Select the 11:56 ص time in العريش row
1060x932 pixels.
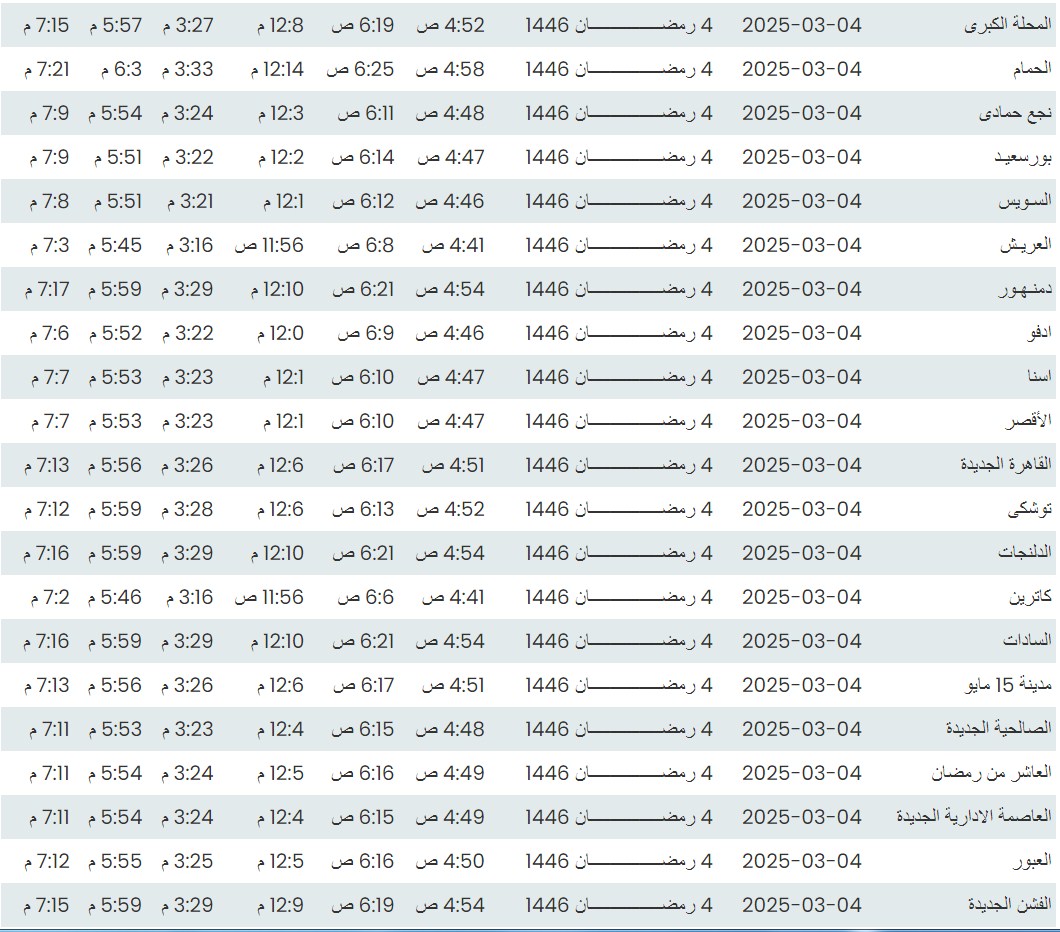[269, 245]
